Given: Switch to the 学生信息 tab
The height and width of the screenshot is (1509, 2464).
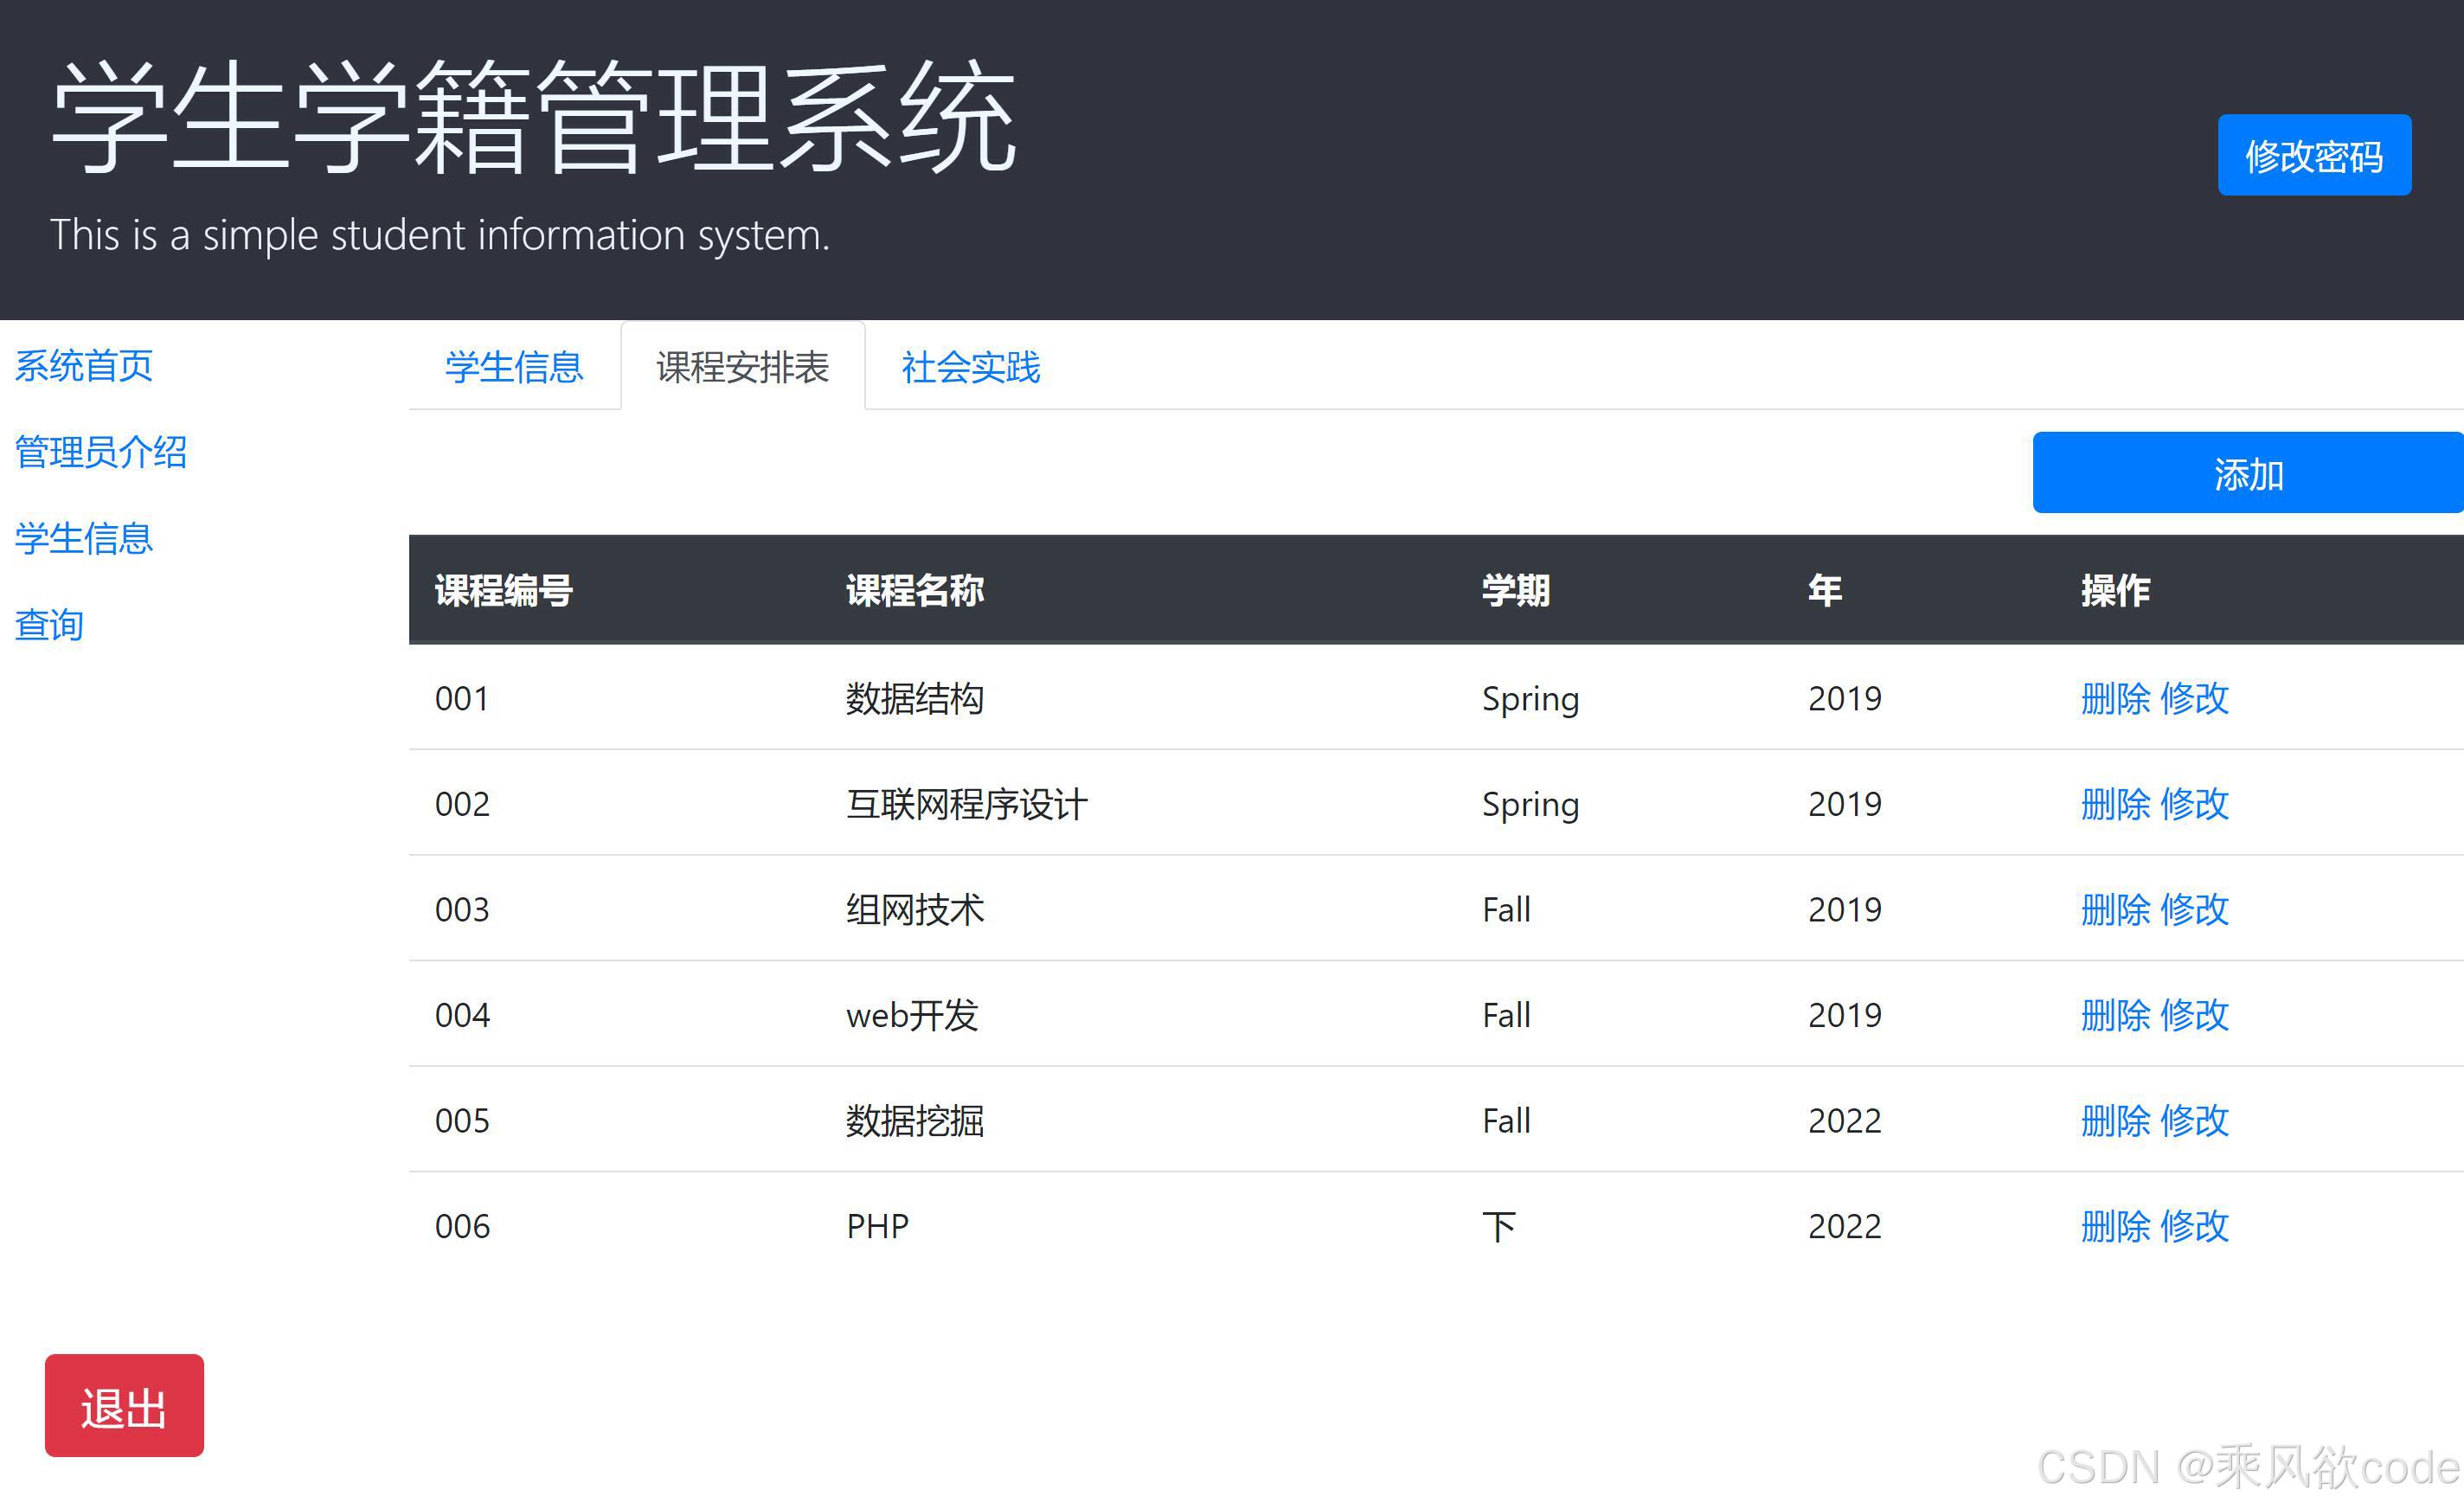Looking at the screenshot, I should click(x=514, y=368).
